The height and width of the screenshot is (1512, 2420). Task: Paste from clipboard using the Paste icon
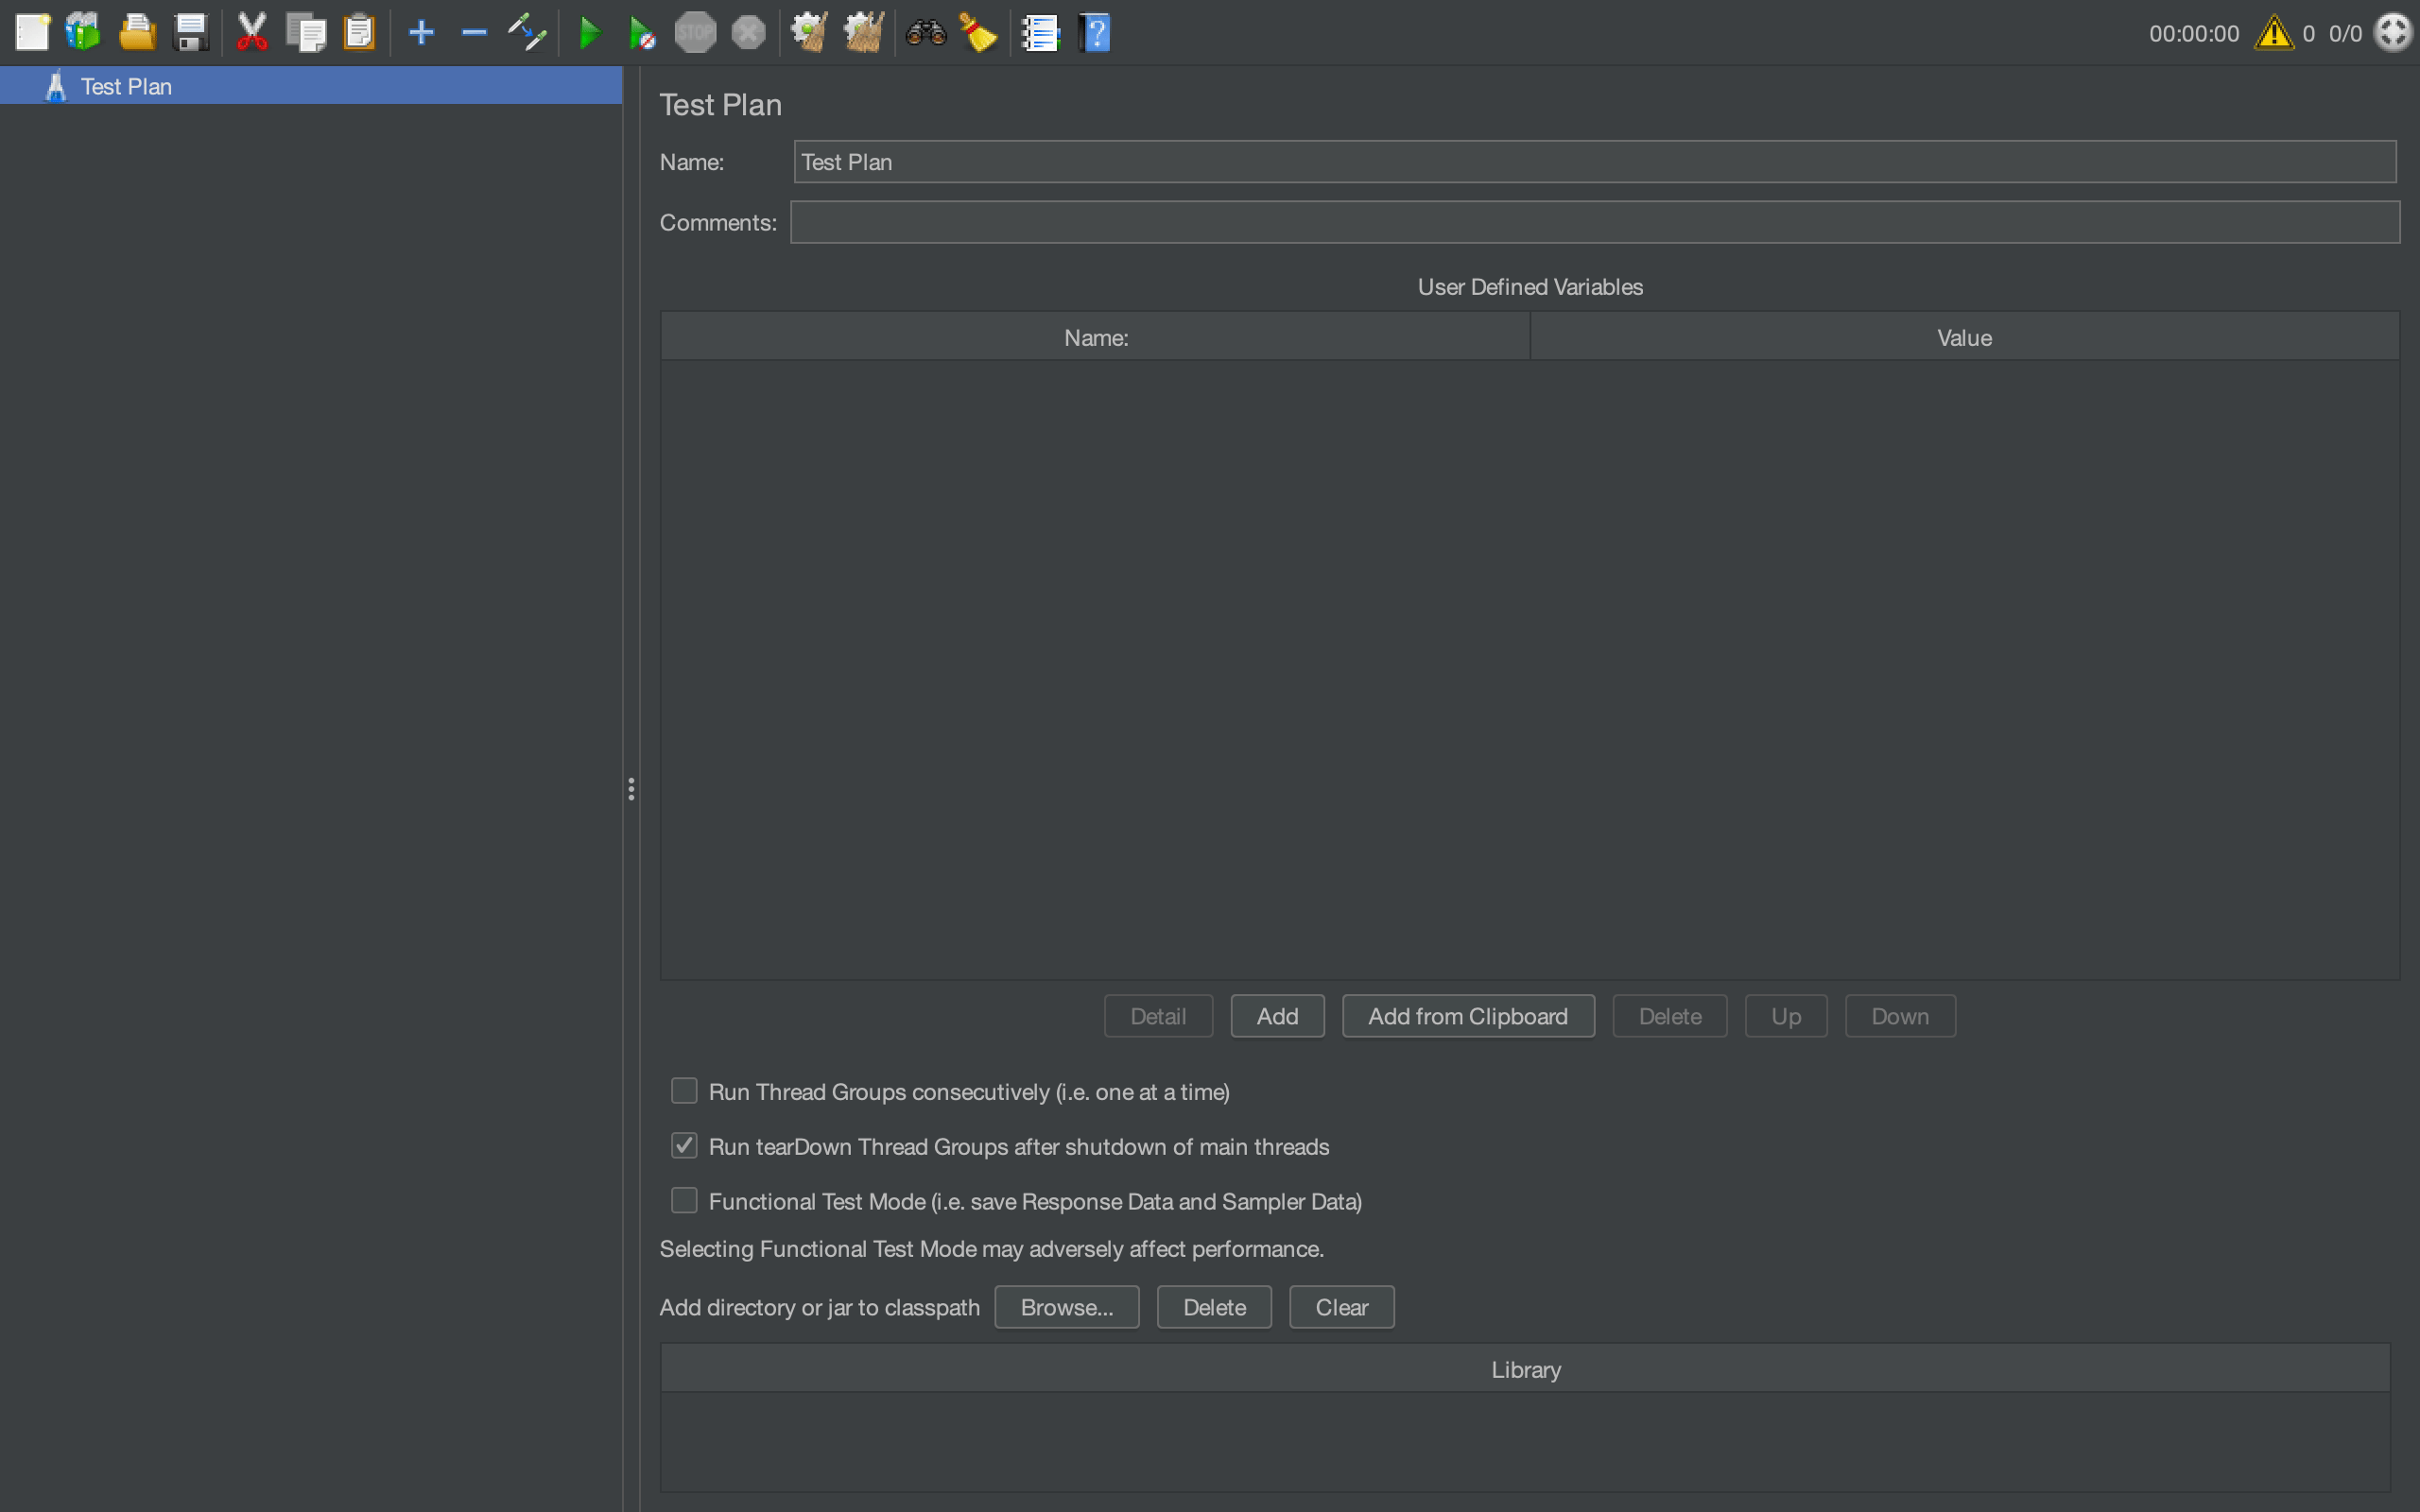[360, 32]
